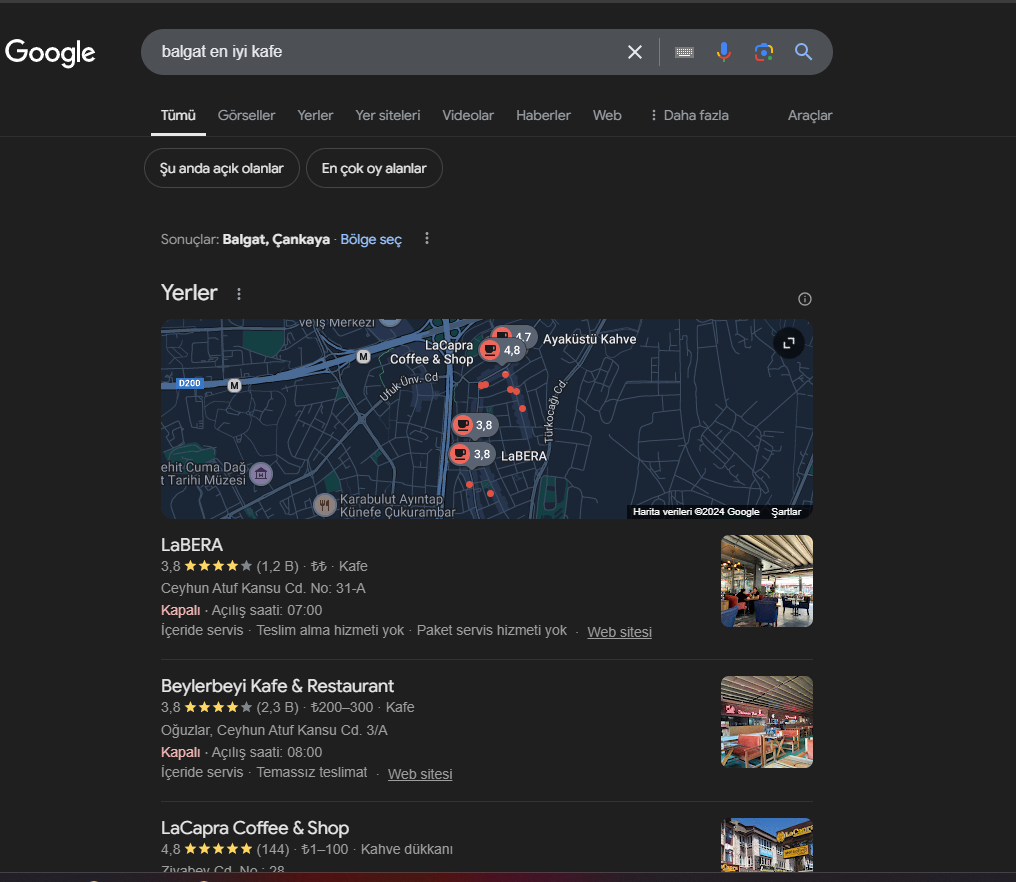Select the 4,7 Ayaküstü Kahve map pin
Image resolution: width=1016 pixels, height=882 pixels.
tap(523, 335)
